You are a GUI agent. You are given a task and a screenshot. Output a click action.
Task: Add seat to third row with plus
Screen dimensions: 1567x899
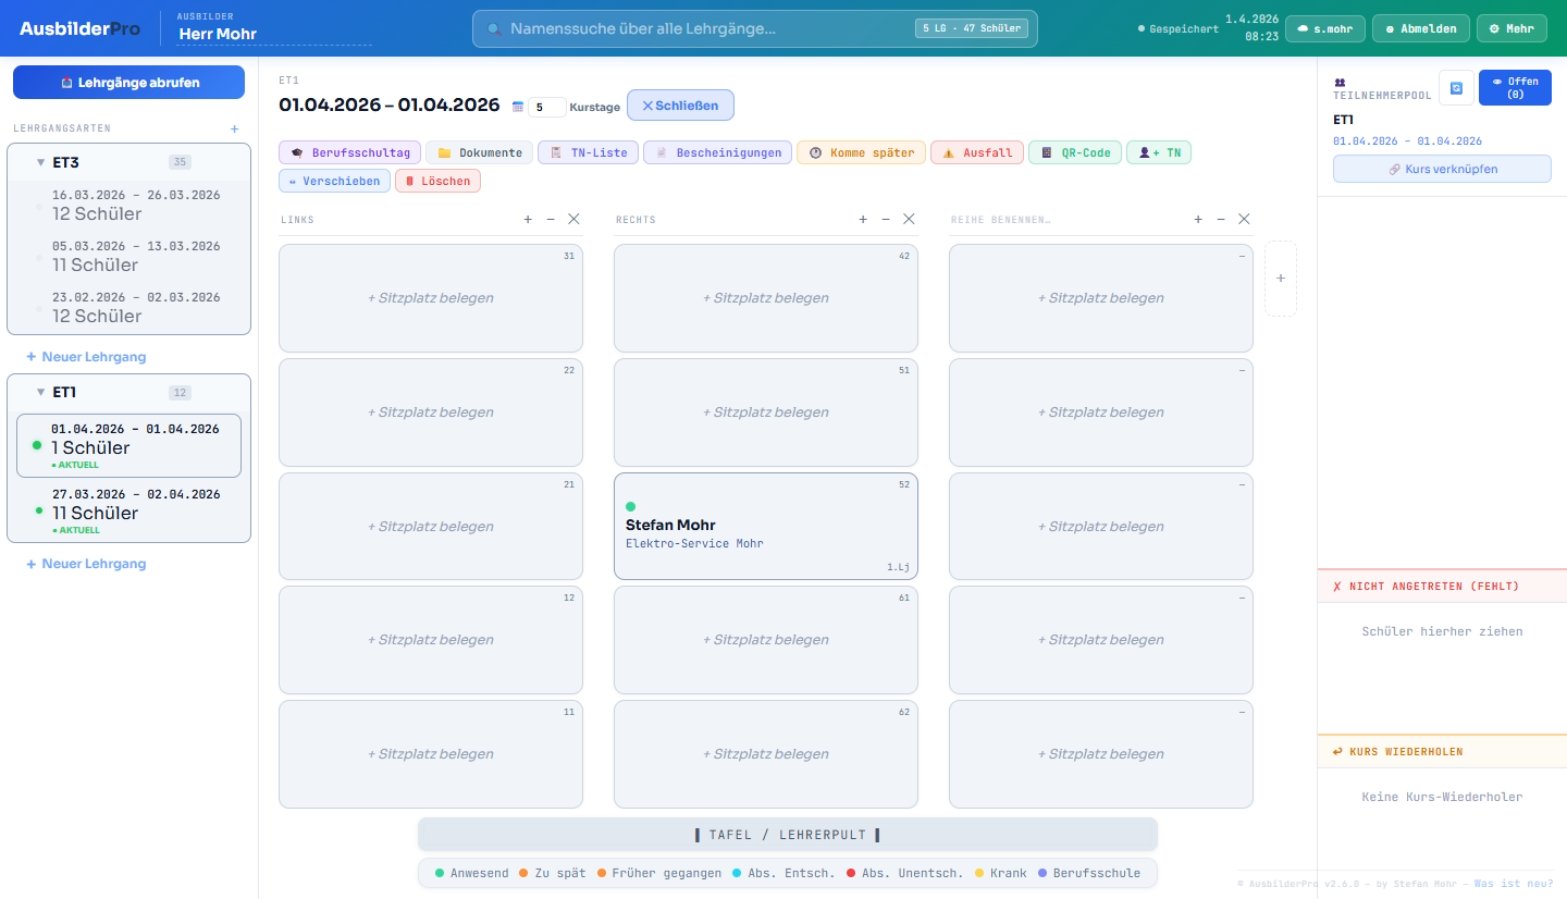pyautogui.click(x=1198, y=219)
